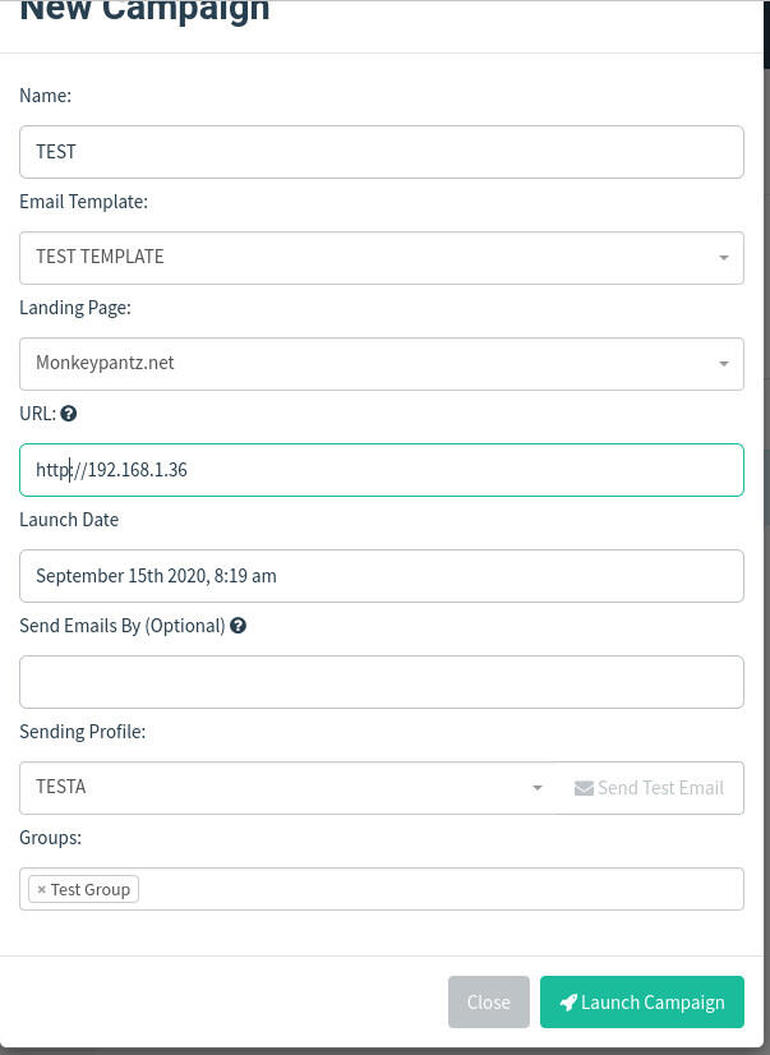
Task: Click the URL help question mark icon
Action: click(68, 413)
